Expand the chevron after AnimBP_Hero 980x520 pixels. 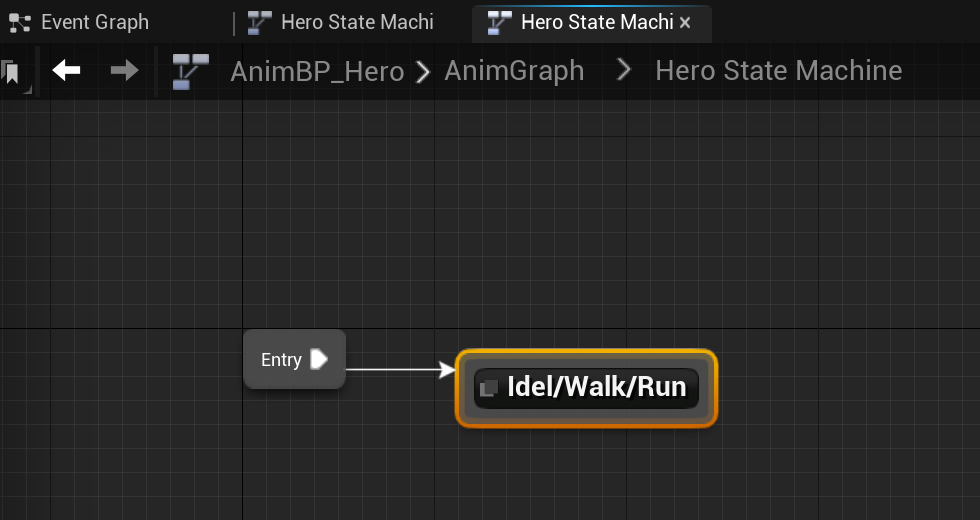pyautogui.click(x=424, y=71)
